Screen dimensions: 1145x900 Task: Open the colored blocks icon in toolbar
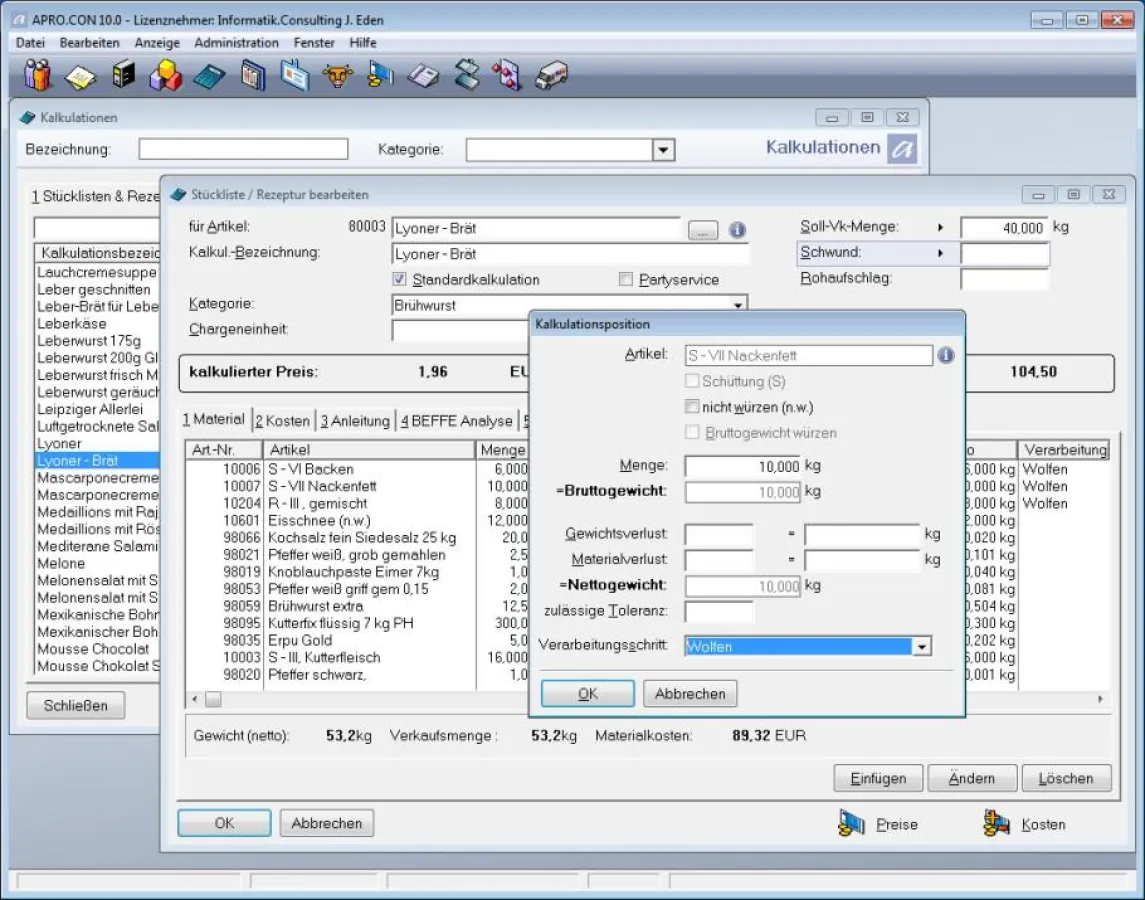point(165,76)
